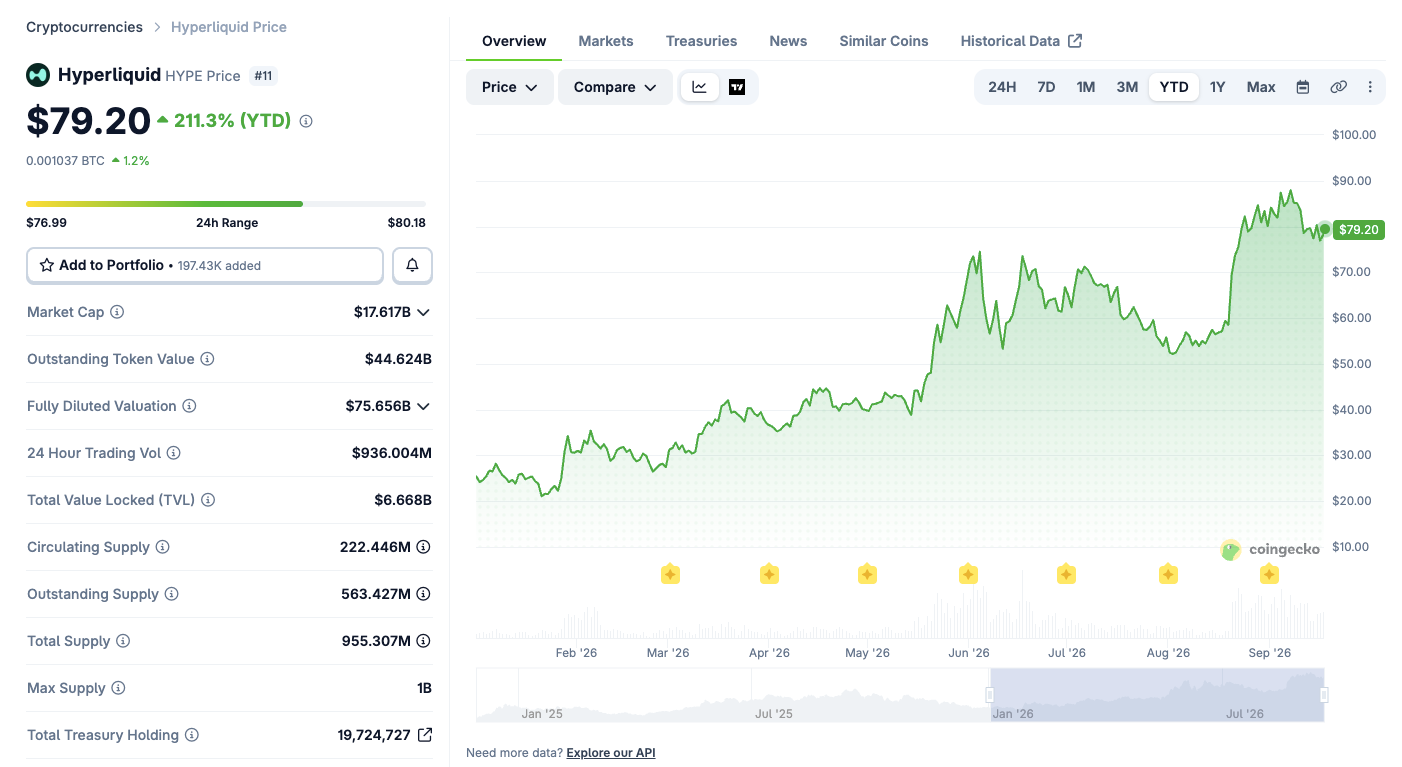Open the News tab
The image size is (1402, 767).
[x=788, y=41]
